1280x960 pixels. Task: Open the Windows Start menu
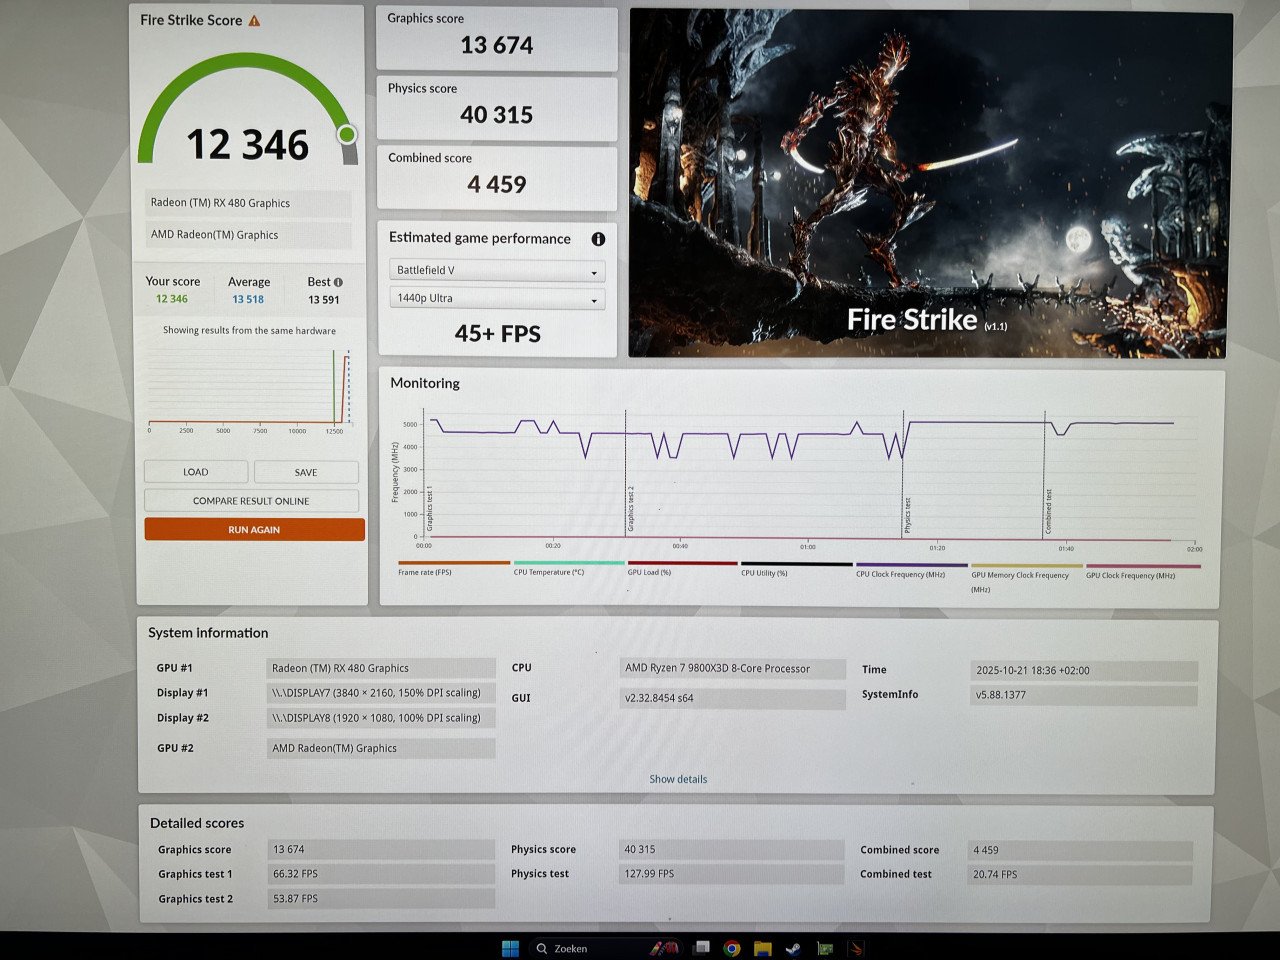click(x=510, y=948)
